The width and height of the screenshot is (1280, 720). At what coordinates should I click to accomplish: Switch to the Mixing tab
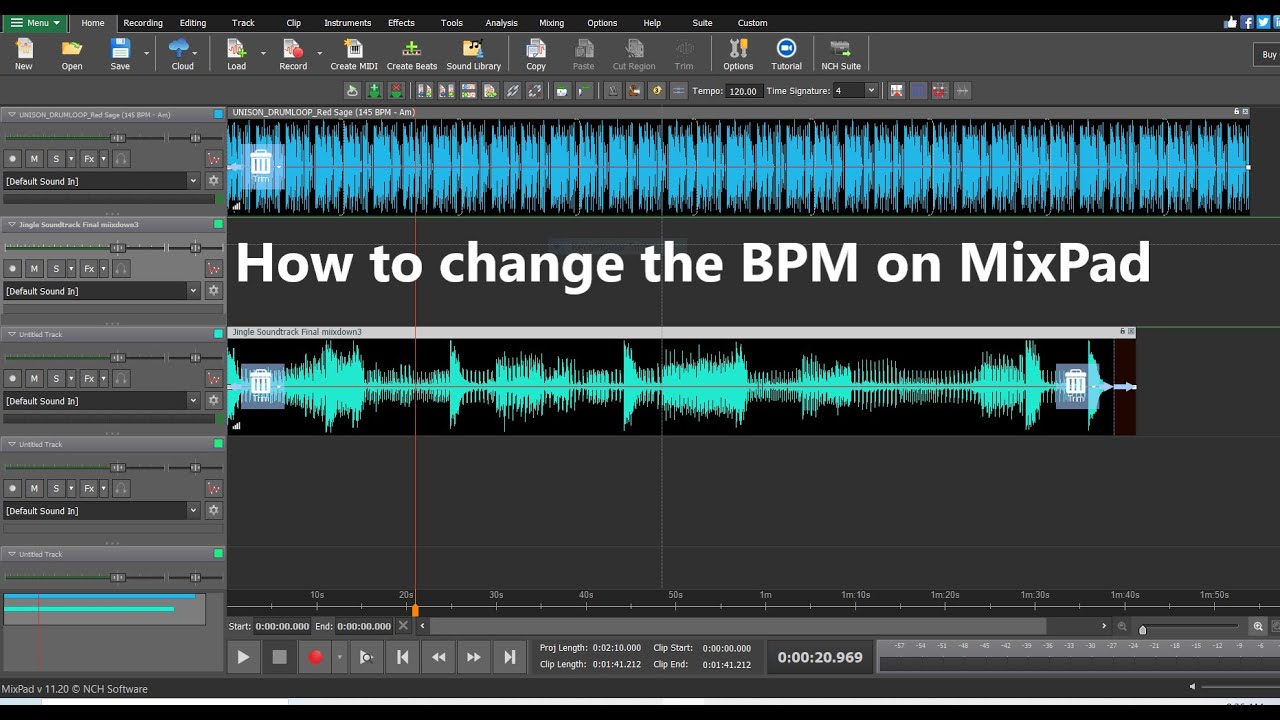coord(551,23)
